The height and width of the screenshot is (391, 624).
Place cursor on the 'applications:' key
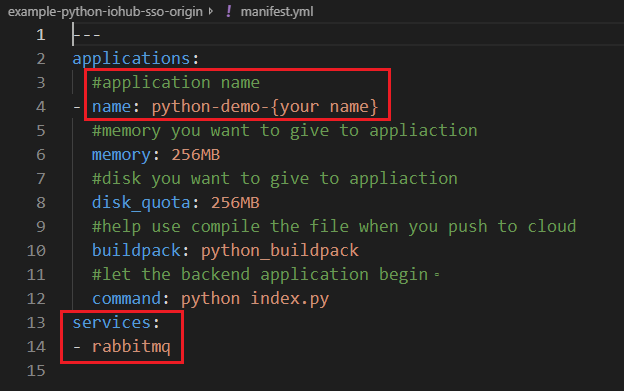click(135, 59)
